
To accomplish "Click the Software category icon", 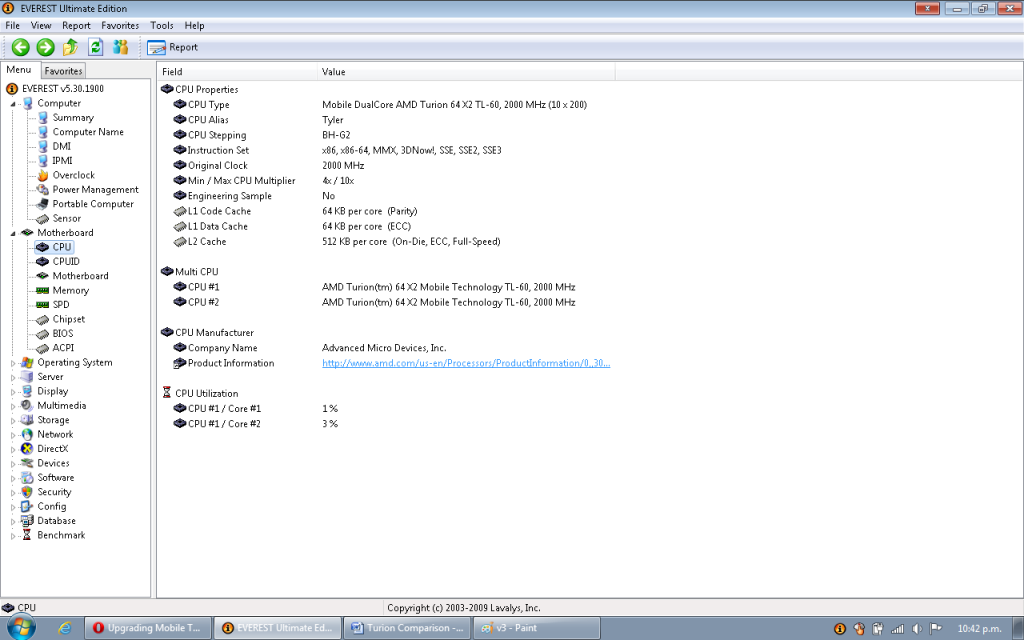I will coord(27,477).
